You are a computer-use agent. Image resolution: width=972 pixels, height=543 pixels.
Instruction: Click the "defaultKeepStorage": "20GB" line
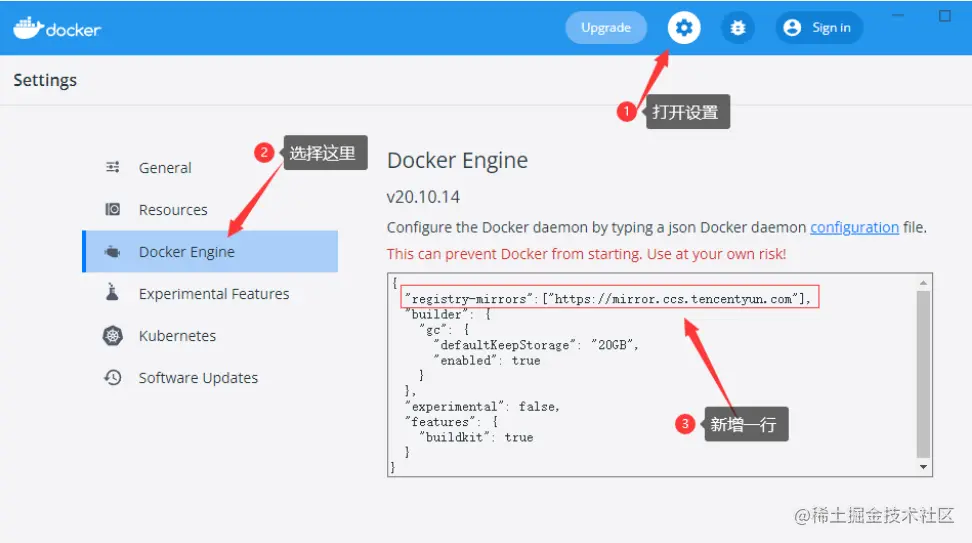point(536,345)
